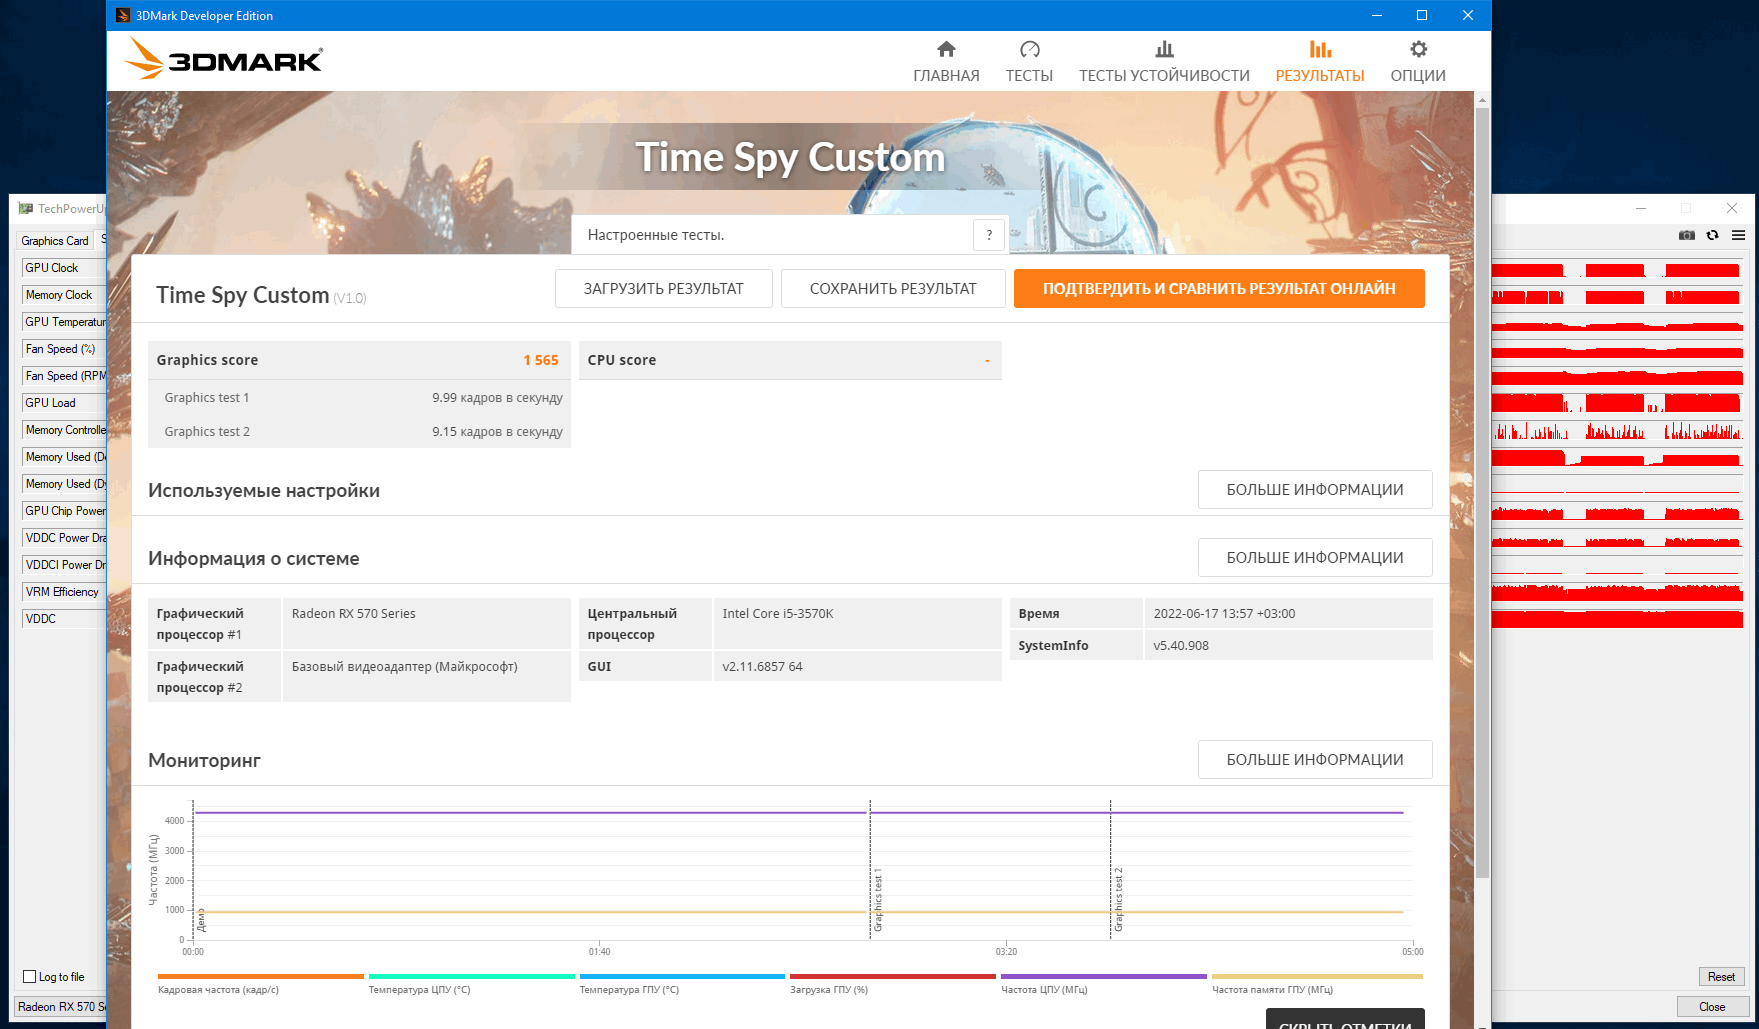Click the 3DMark title bar app icon
The image size is (1759, 1029).
(123, 15)
